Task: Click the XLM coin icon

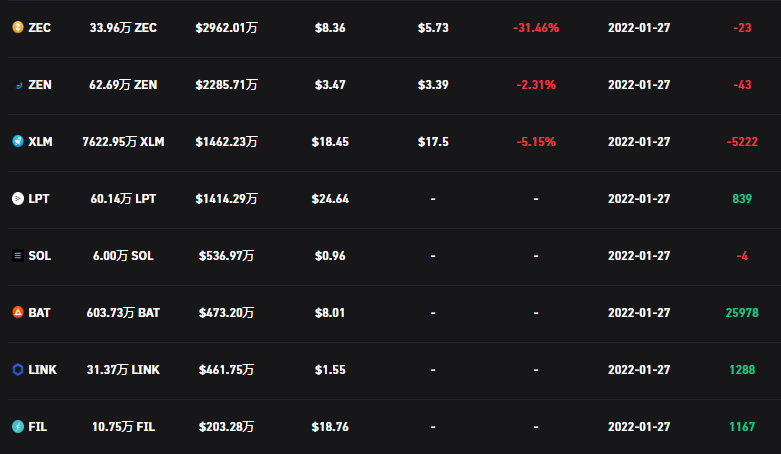Action: coord(17,142)
